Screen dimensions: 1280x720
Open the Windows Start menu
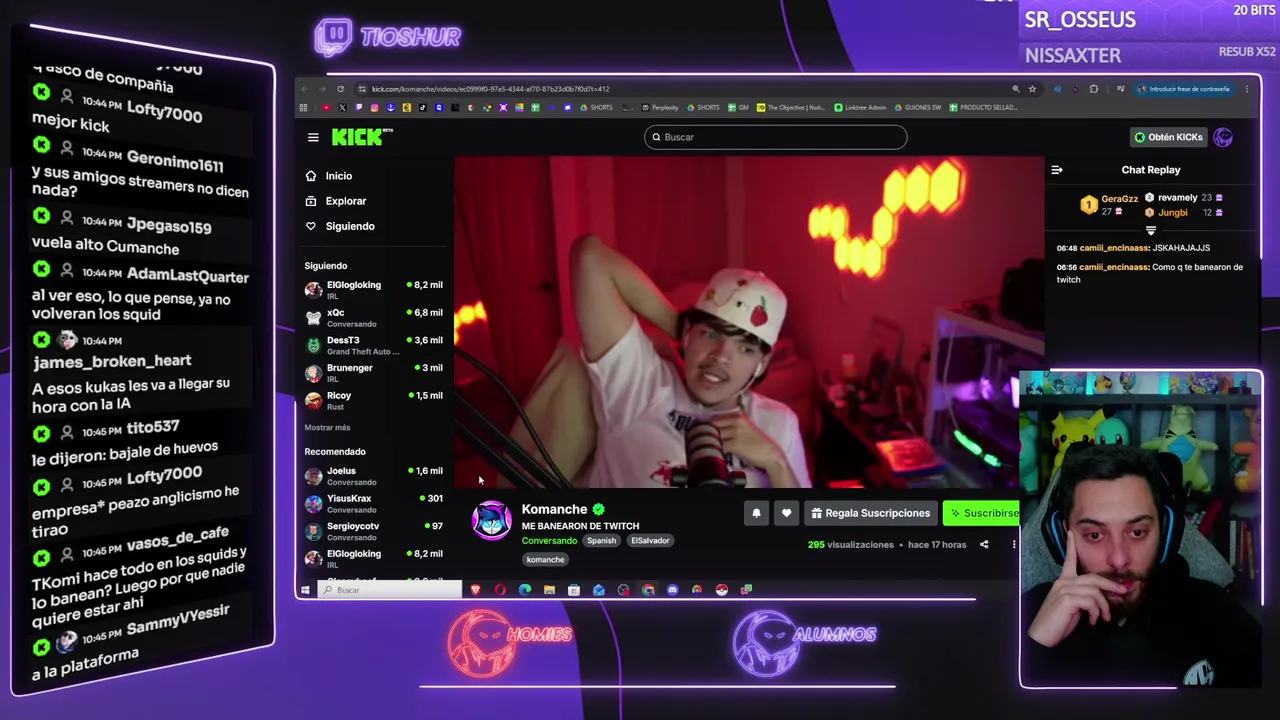click(305, 590)
